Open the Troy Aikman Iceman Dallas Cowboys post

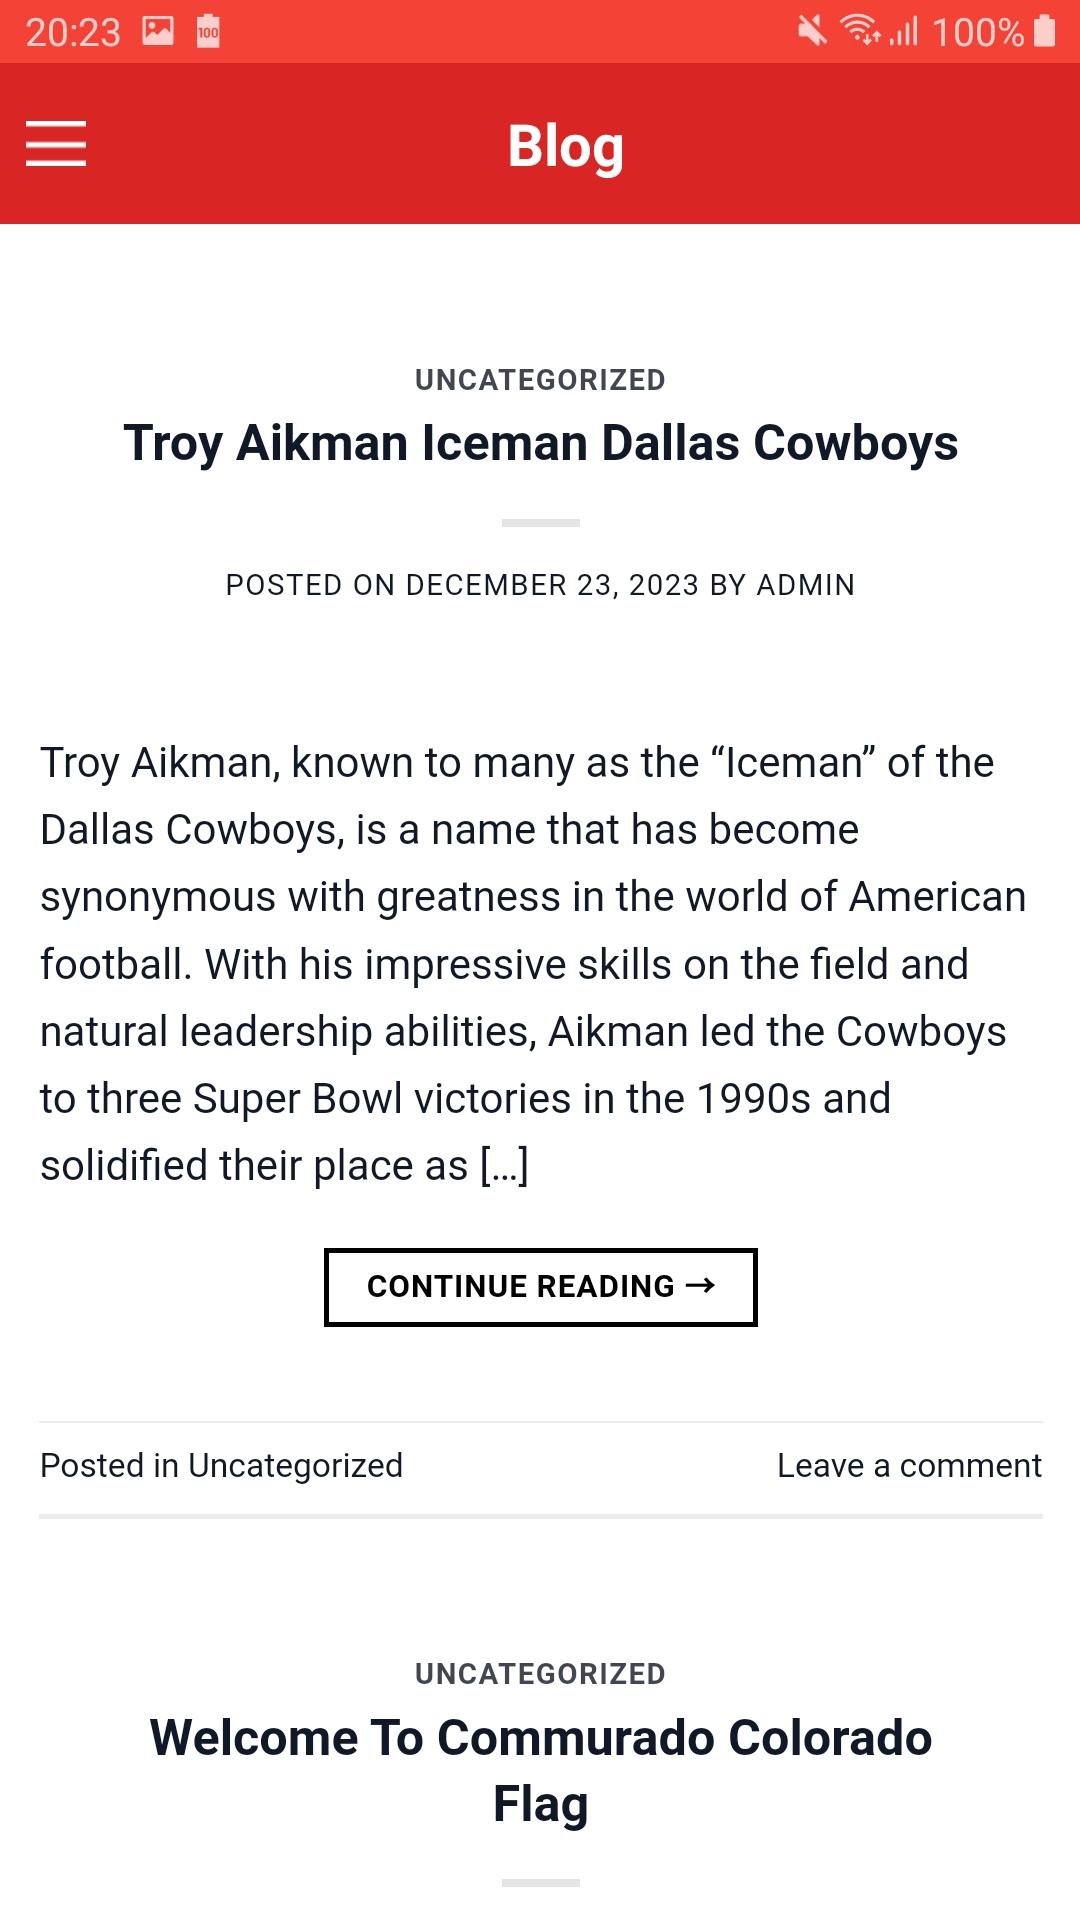[x=540, y=443]
